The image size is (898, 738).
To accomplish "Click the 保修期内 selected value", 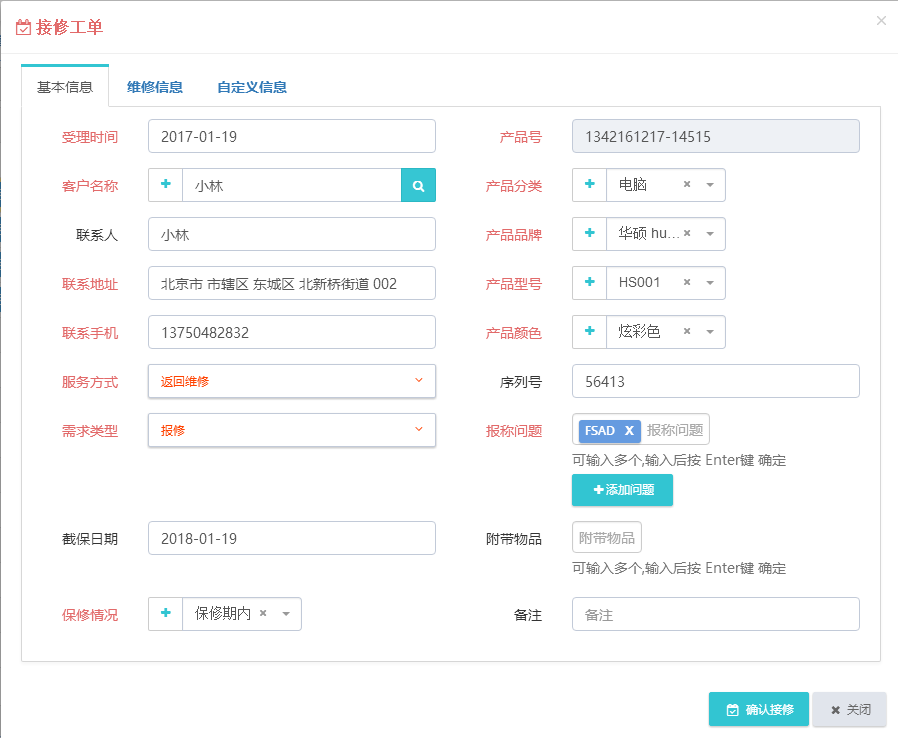I will [x=223, y=613].
